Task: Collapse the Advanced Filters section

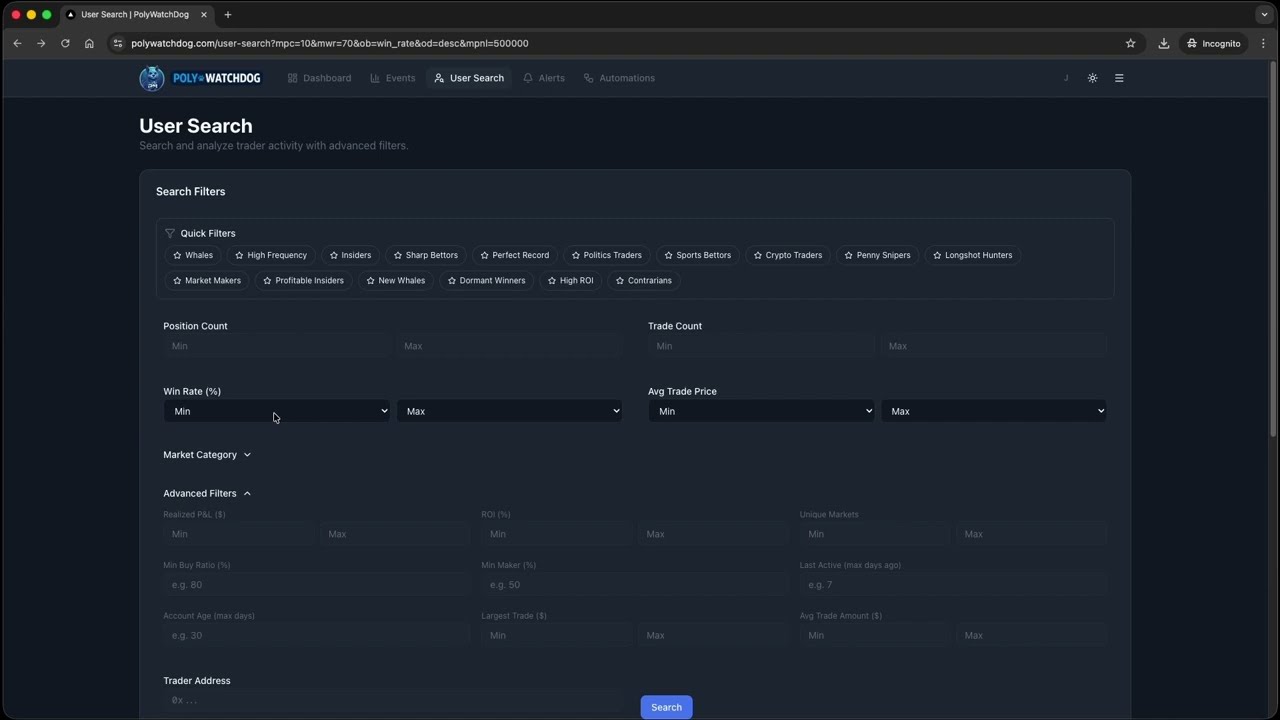Action: (207, 493)
